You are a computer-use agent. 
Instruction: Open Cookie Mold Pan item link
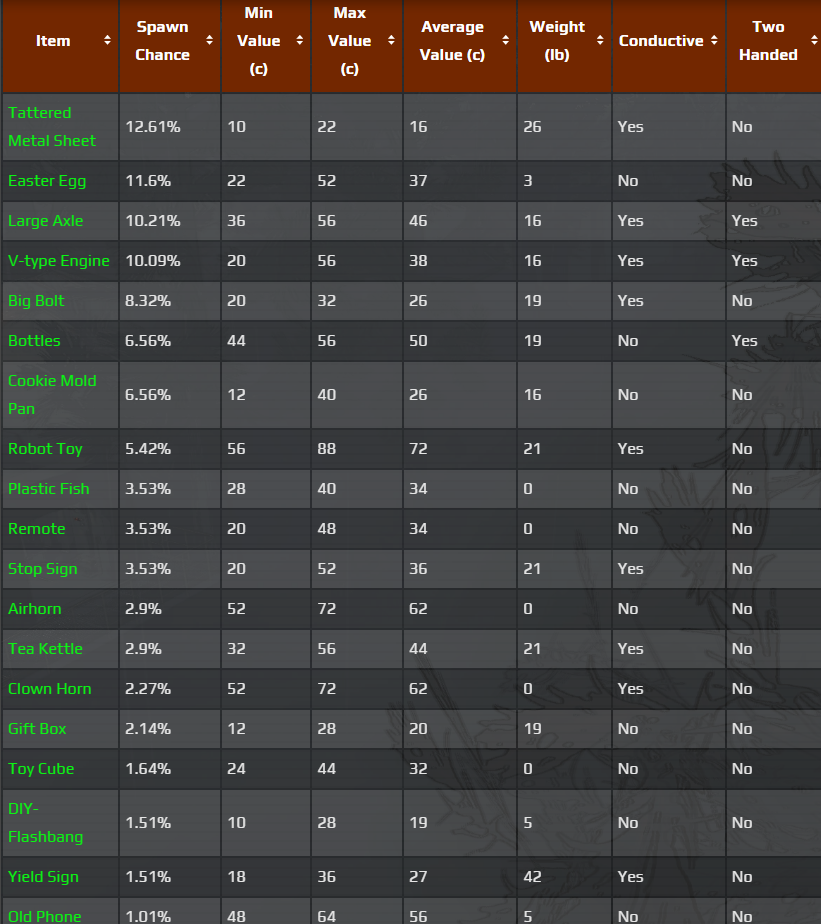(x=52, y=395)
